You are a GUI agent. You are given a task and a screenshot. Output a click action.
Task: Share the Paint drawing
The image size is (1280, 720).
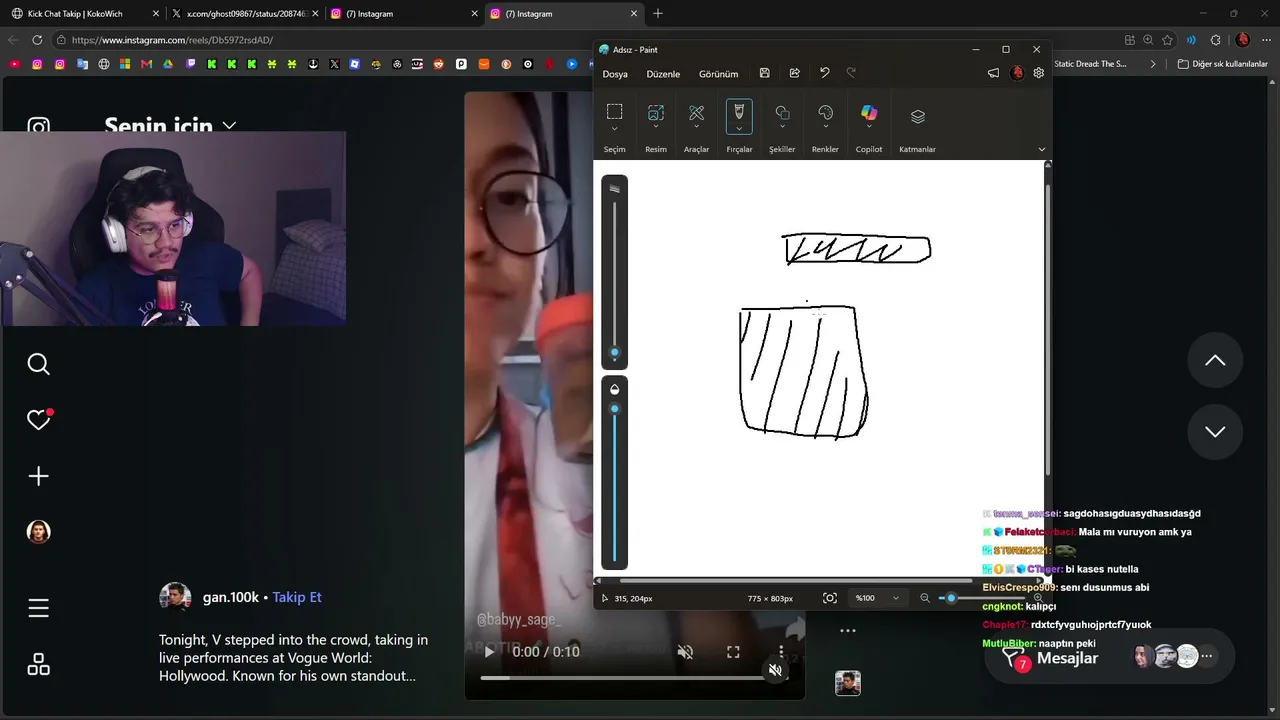794,73
